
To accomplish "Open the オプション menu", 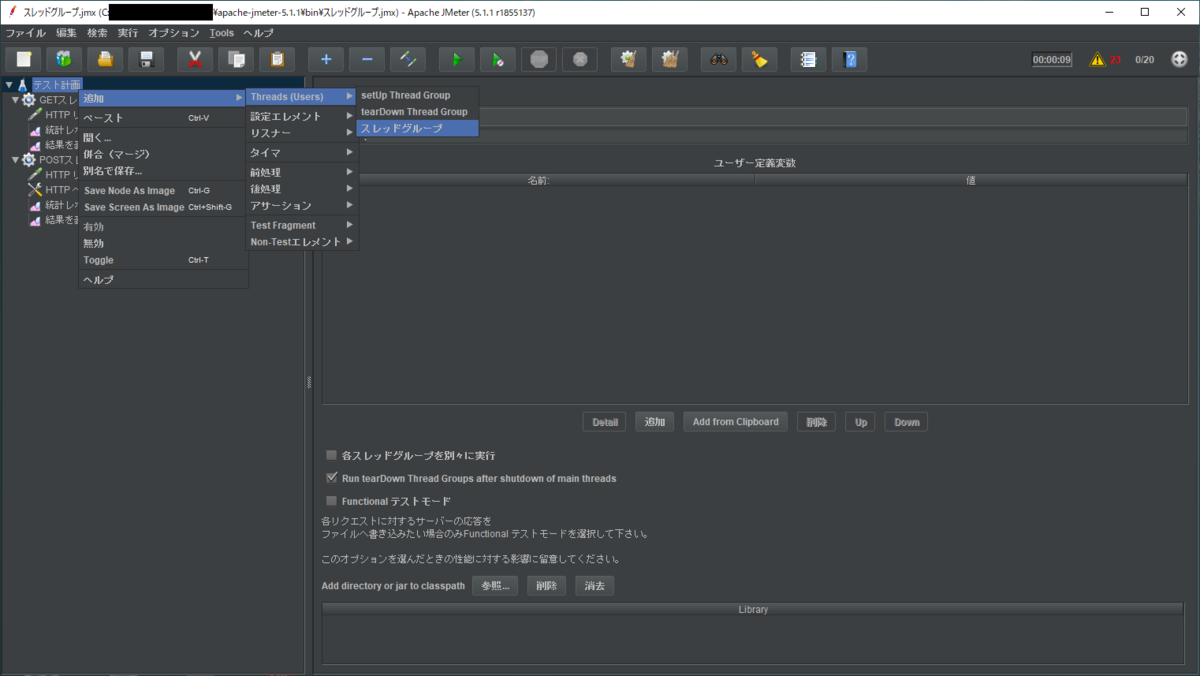I will (x=173, y=32).
